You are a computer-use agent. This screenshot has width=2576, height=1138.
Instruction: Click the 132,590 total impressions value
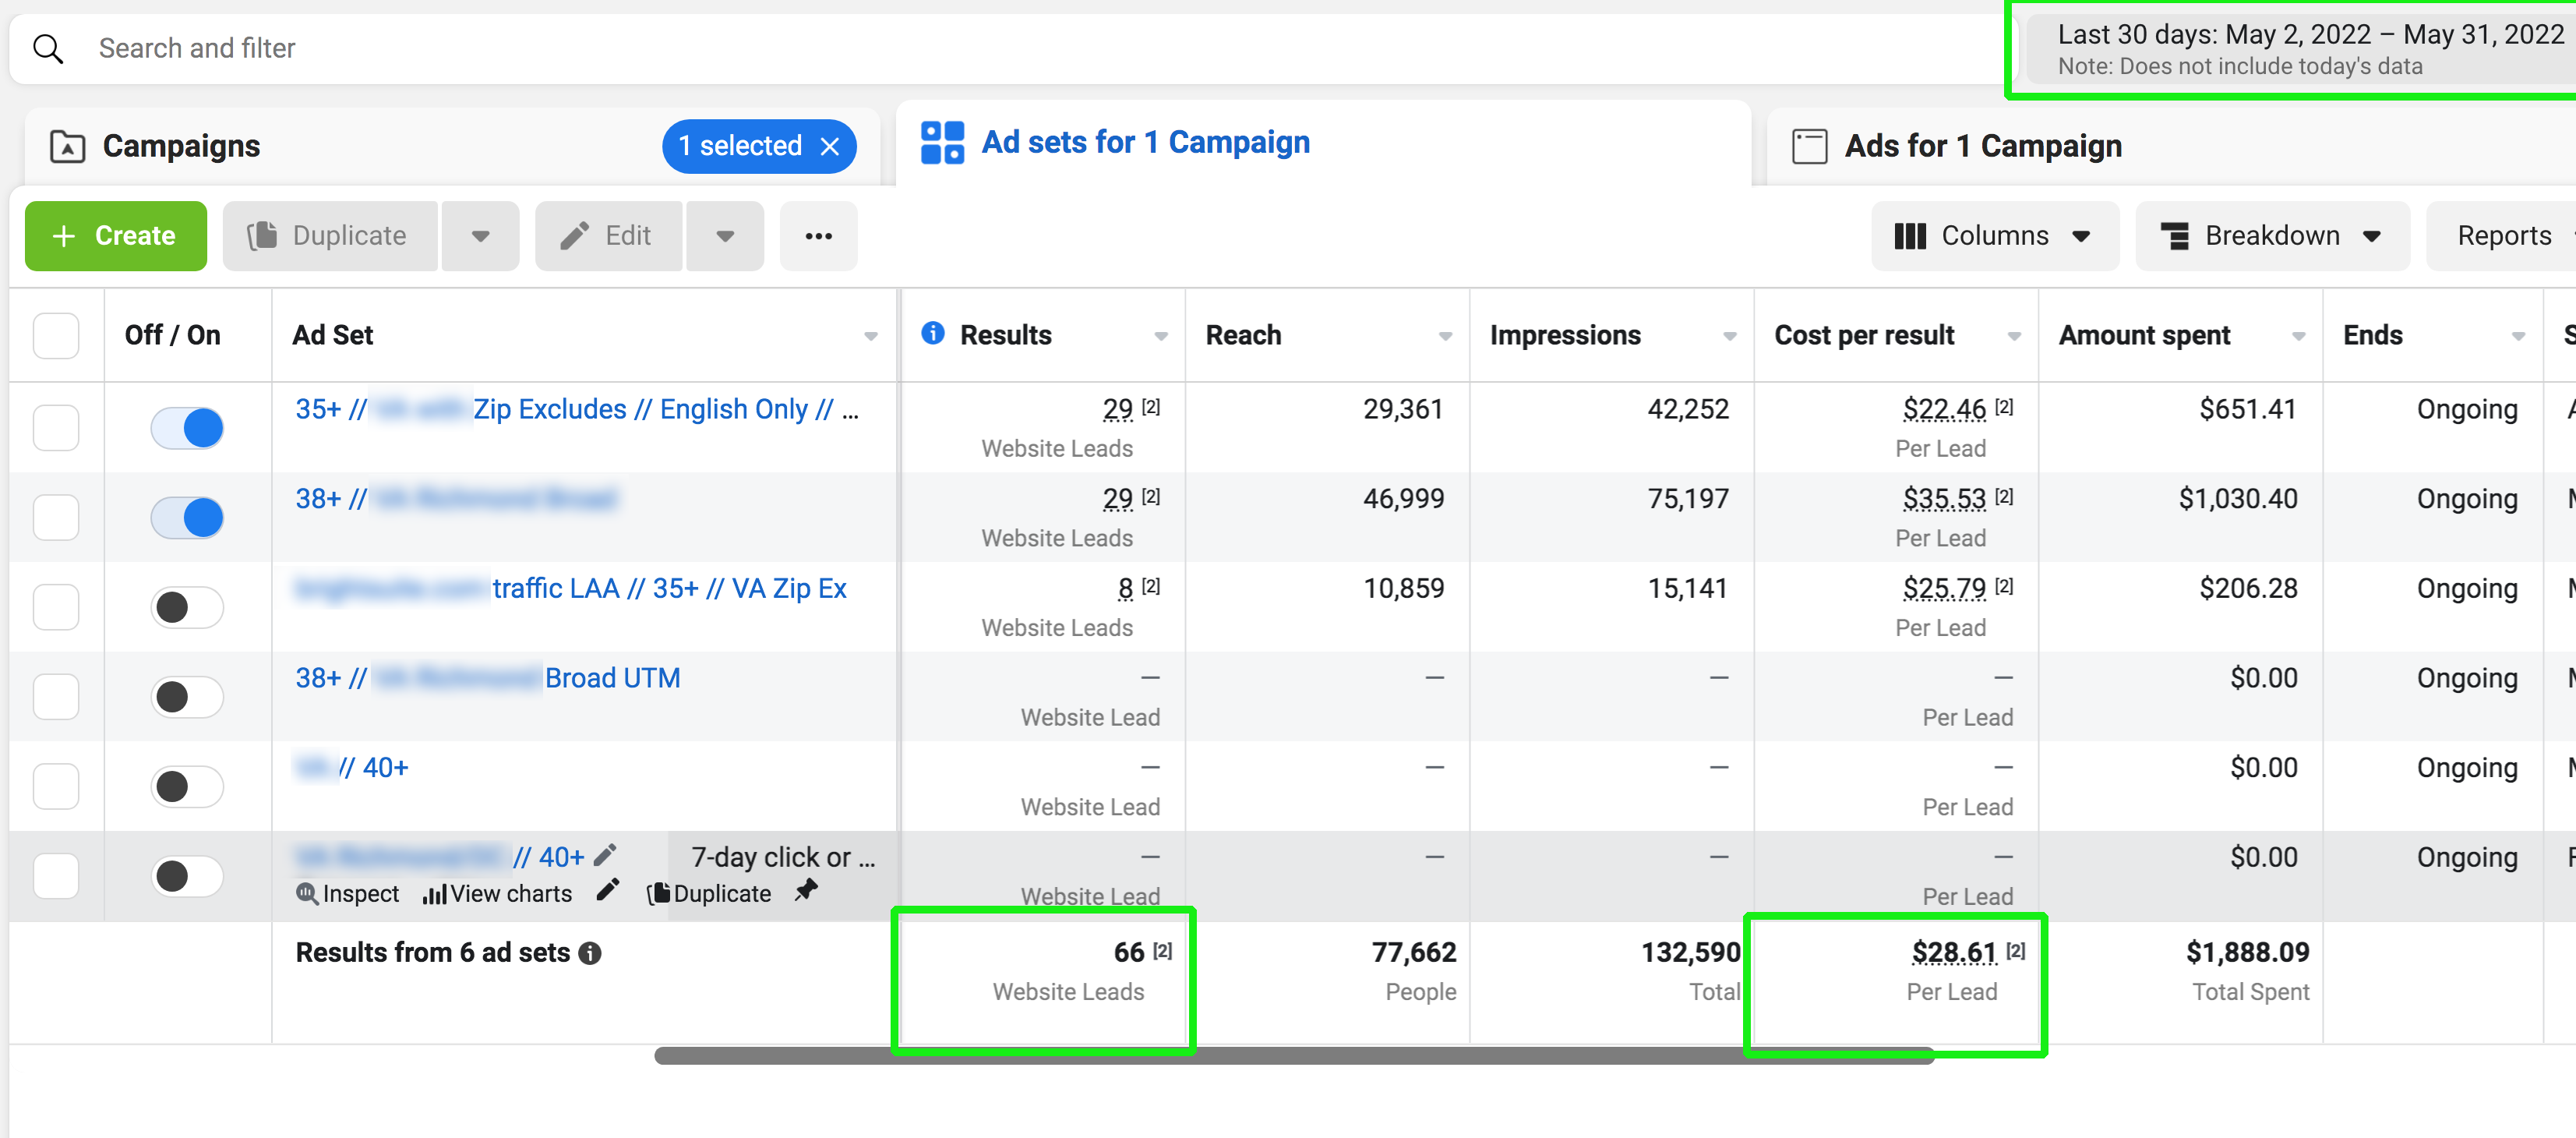tap(1689, 952)
